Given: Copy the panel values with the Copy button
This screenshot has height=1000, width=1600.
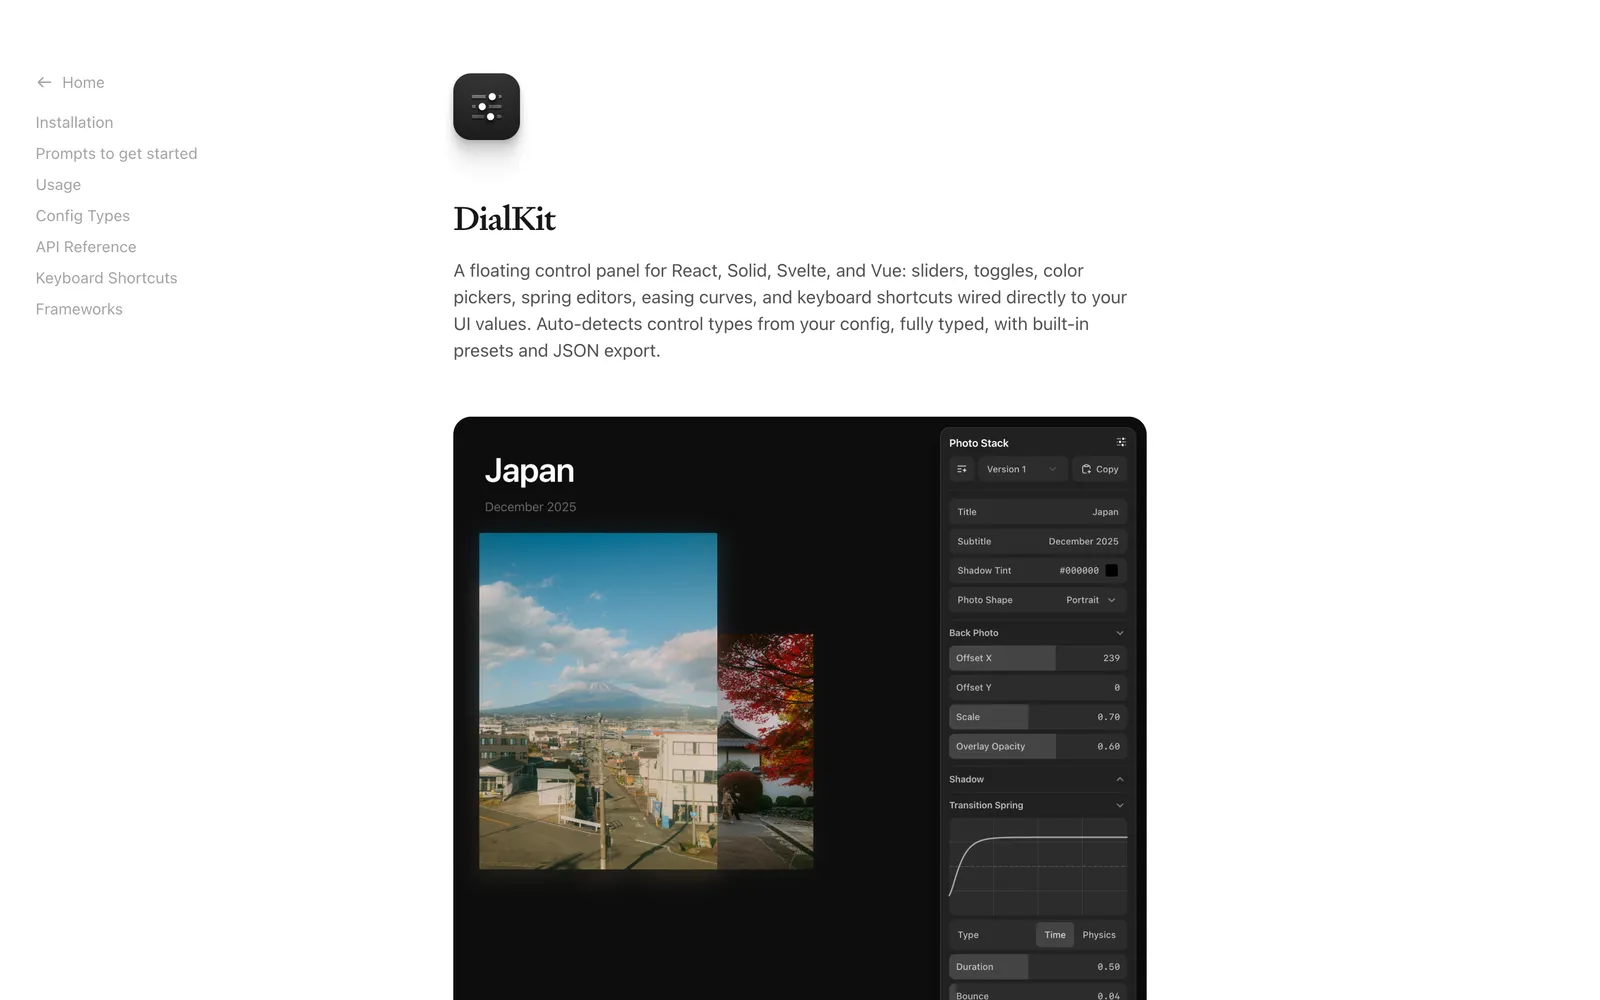Looking at the screenshot, I should (1100, 469).
